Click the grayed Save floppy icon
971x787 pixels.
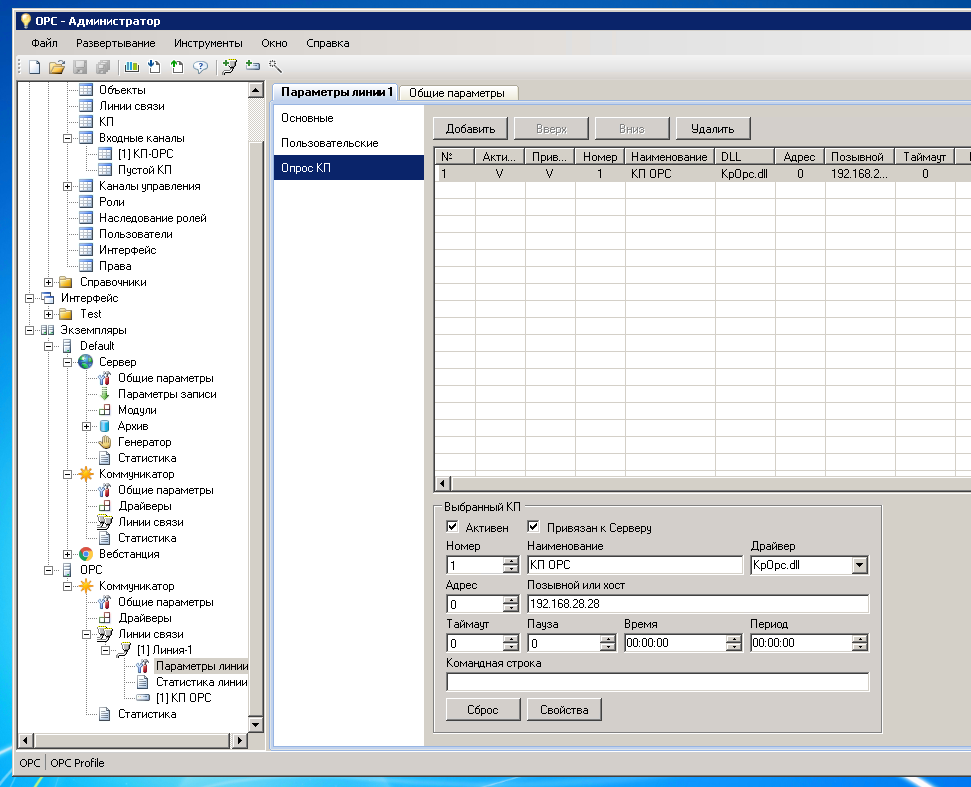80,67
